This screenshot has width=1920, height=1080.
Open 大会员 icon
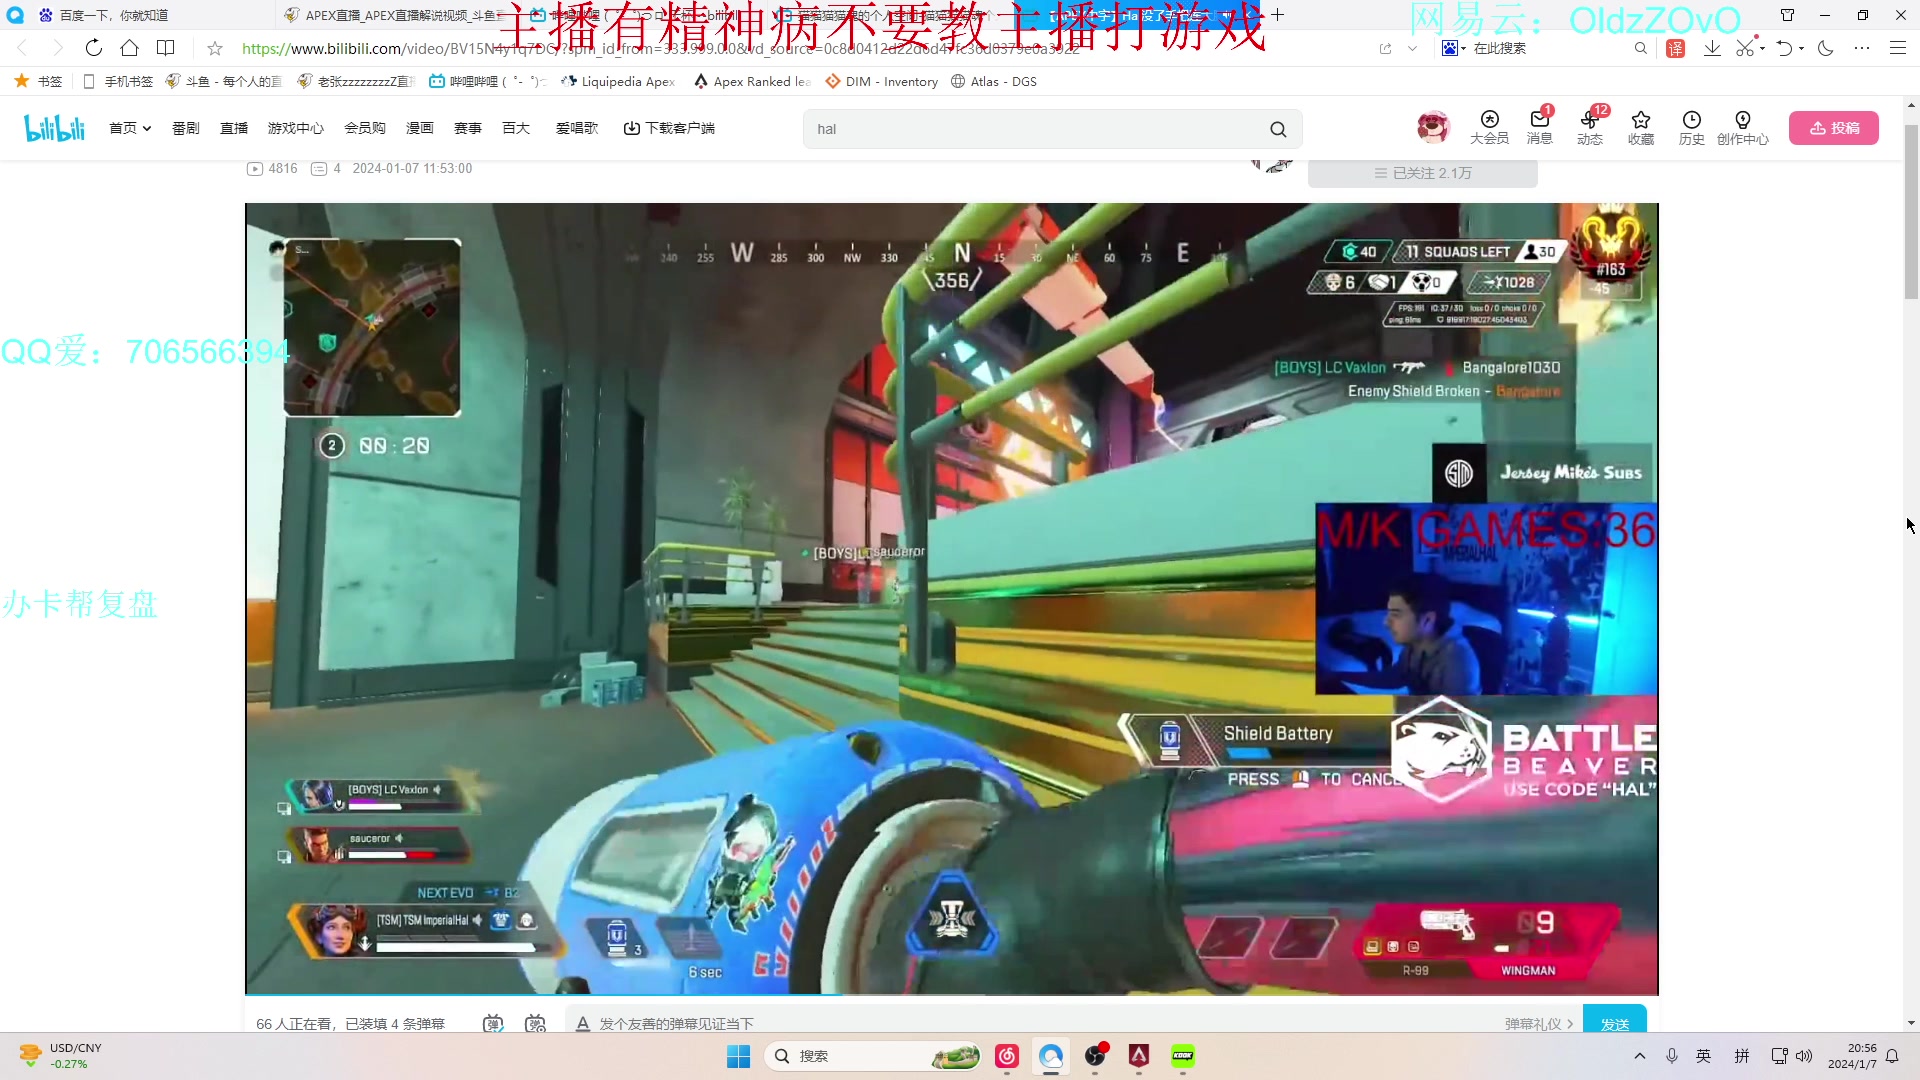tap(1489, 128)
